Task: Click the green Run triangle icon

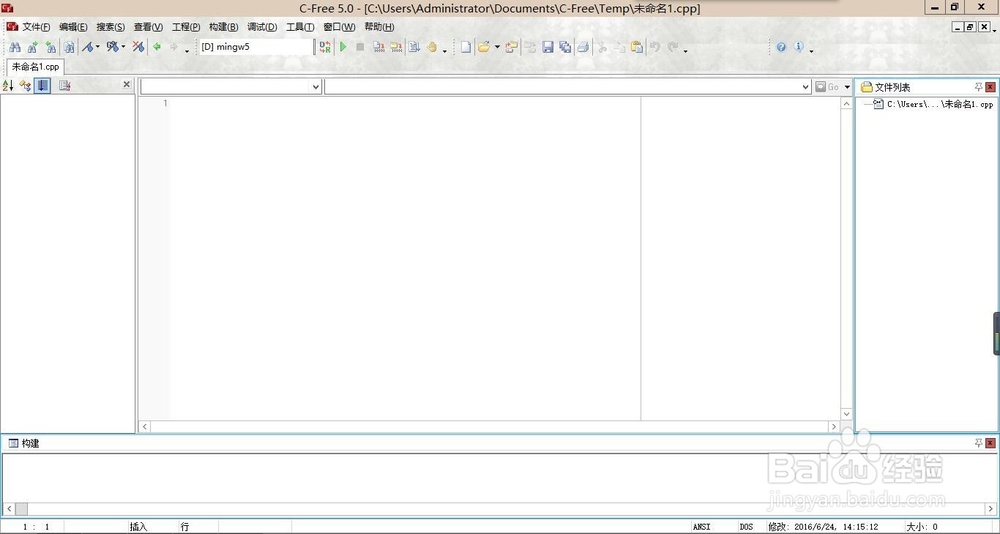Action: pyautogui.click(x=343, y=47)
